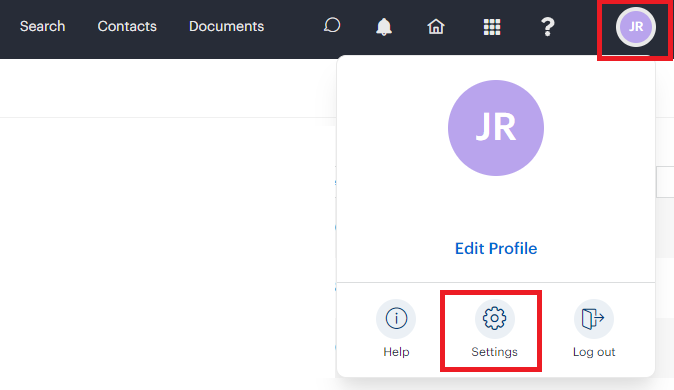Open Settings gear in profile popup
This screenshot has width=674, height=390.
[494, 329]
